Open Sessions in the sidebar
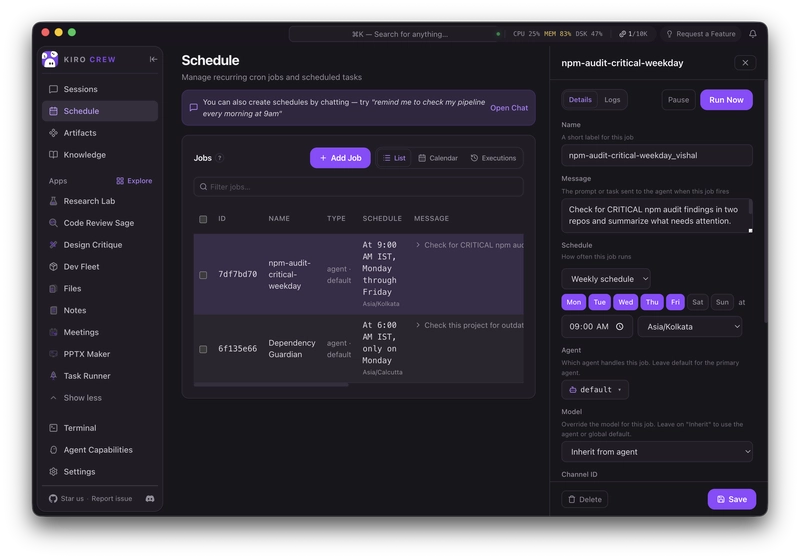 (100, 89)
